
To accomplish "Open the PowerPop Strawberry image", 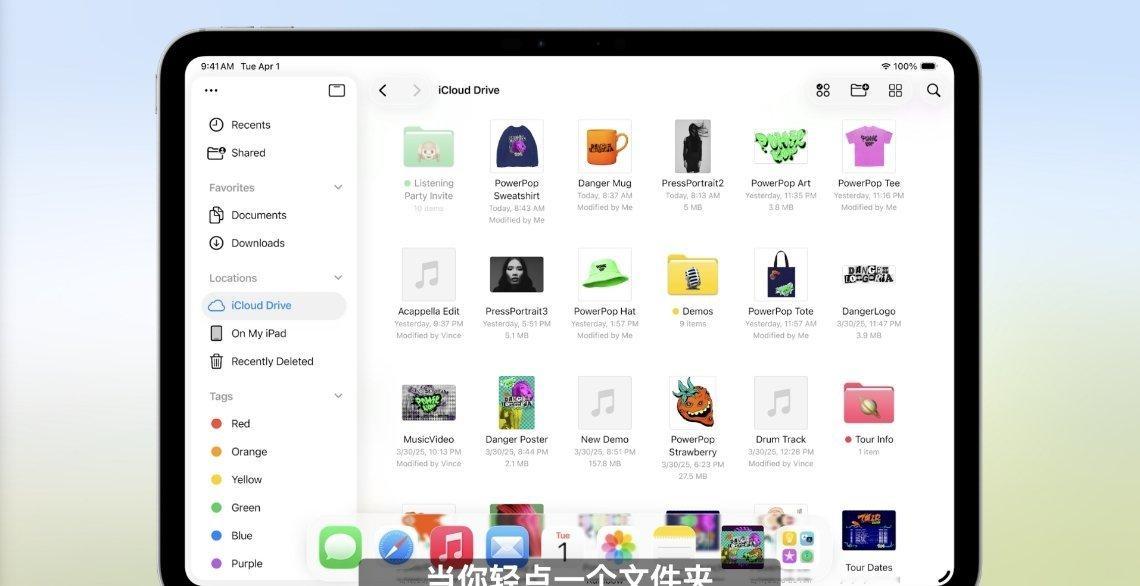I will pos(693,403).
